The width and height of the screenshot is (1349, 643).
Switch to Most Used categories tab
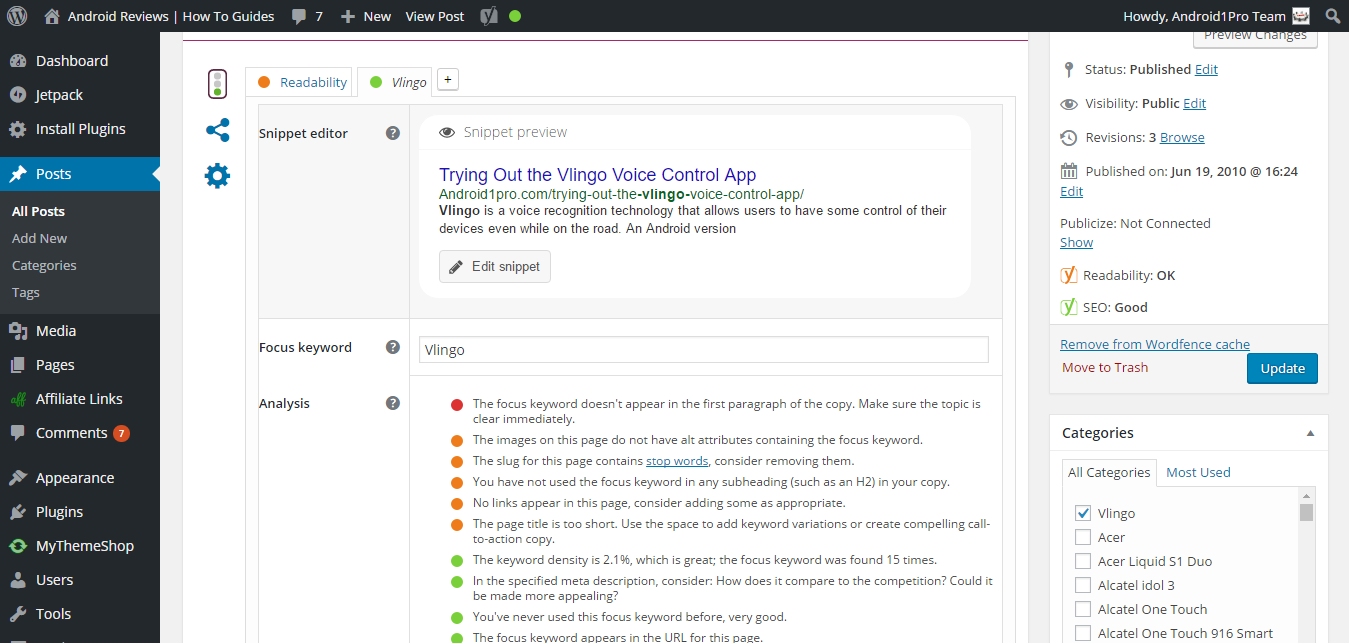click(x=1198, y=472)
